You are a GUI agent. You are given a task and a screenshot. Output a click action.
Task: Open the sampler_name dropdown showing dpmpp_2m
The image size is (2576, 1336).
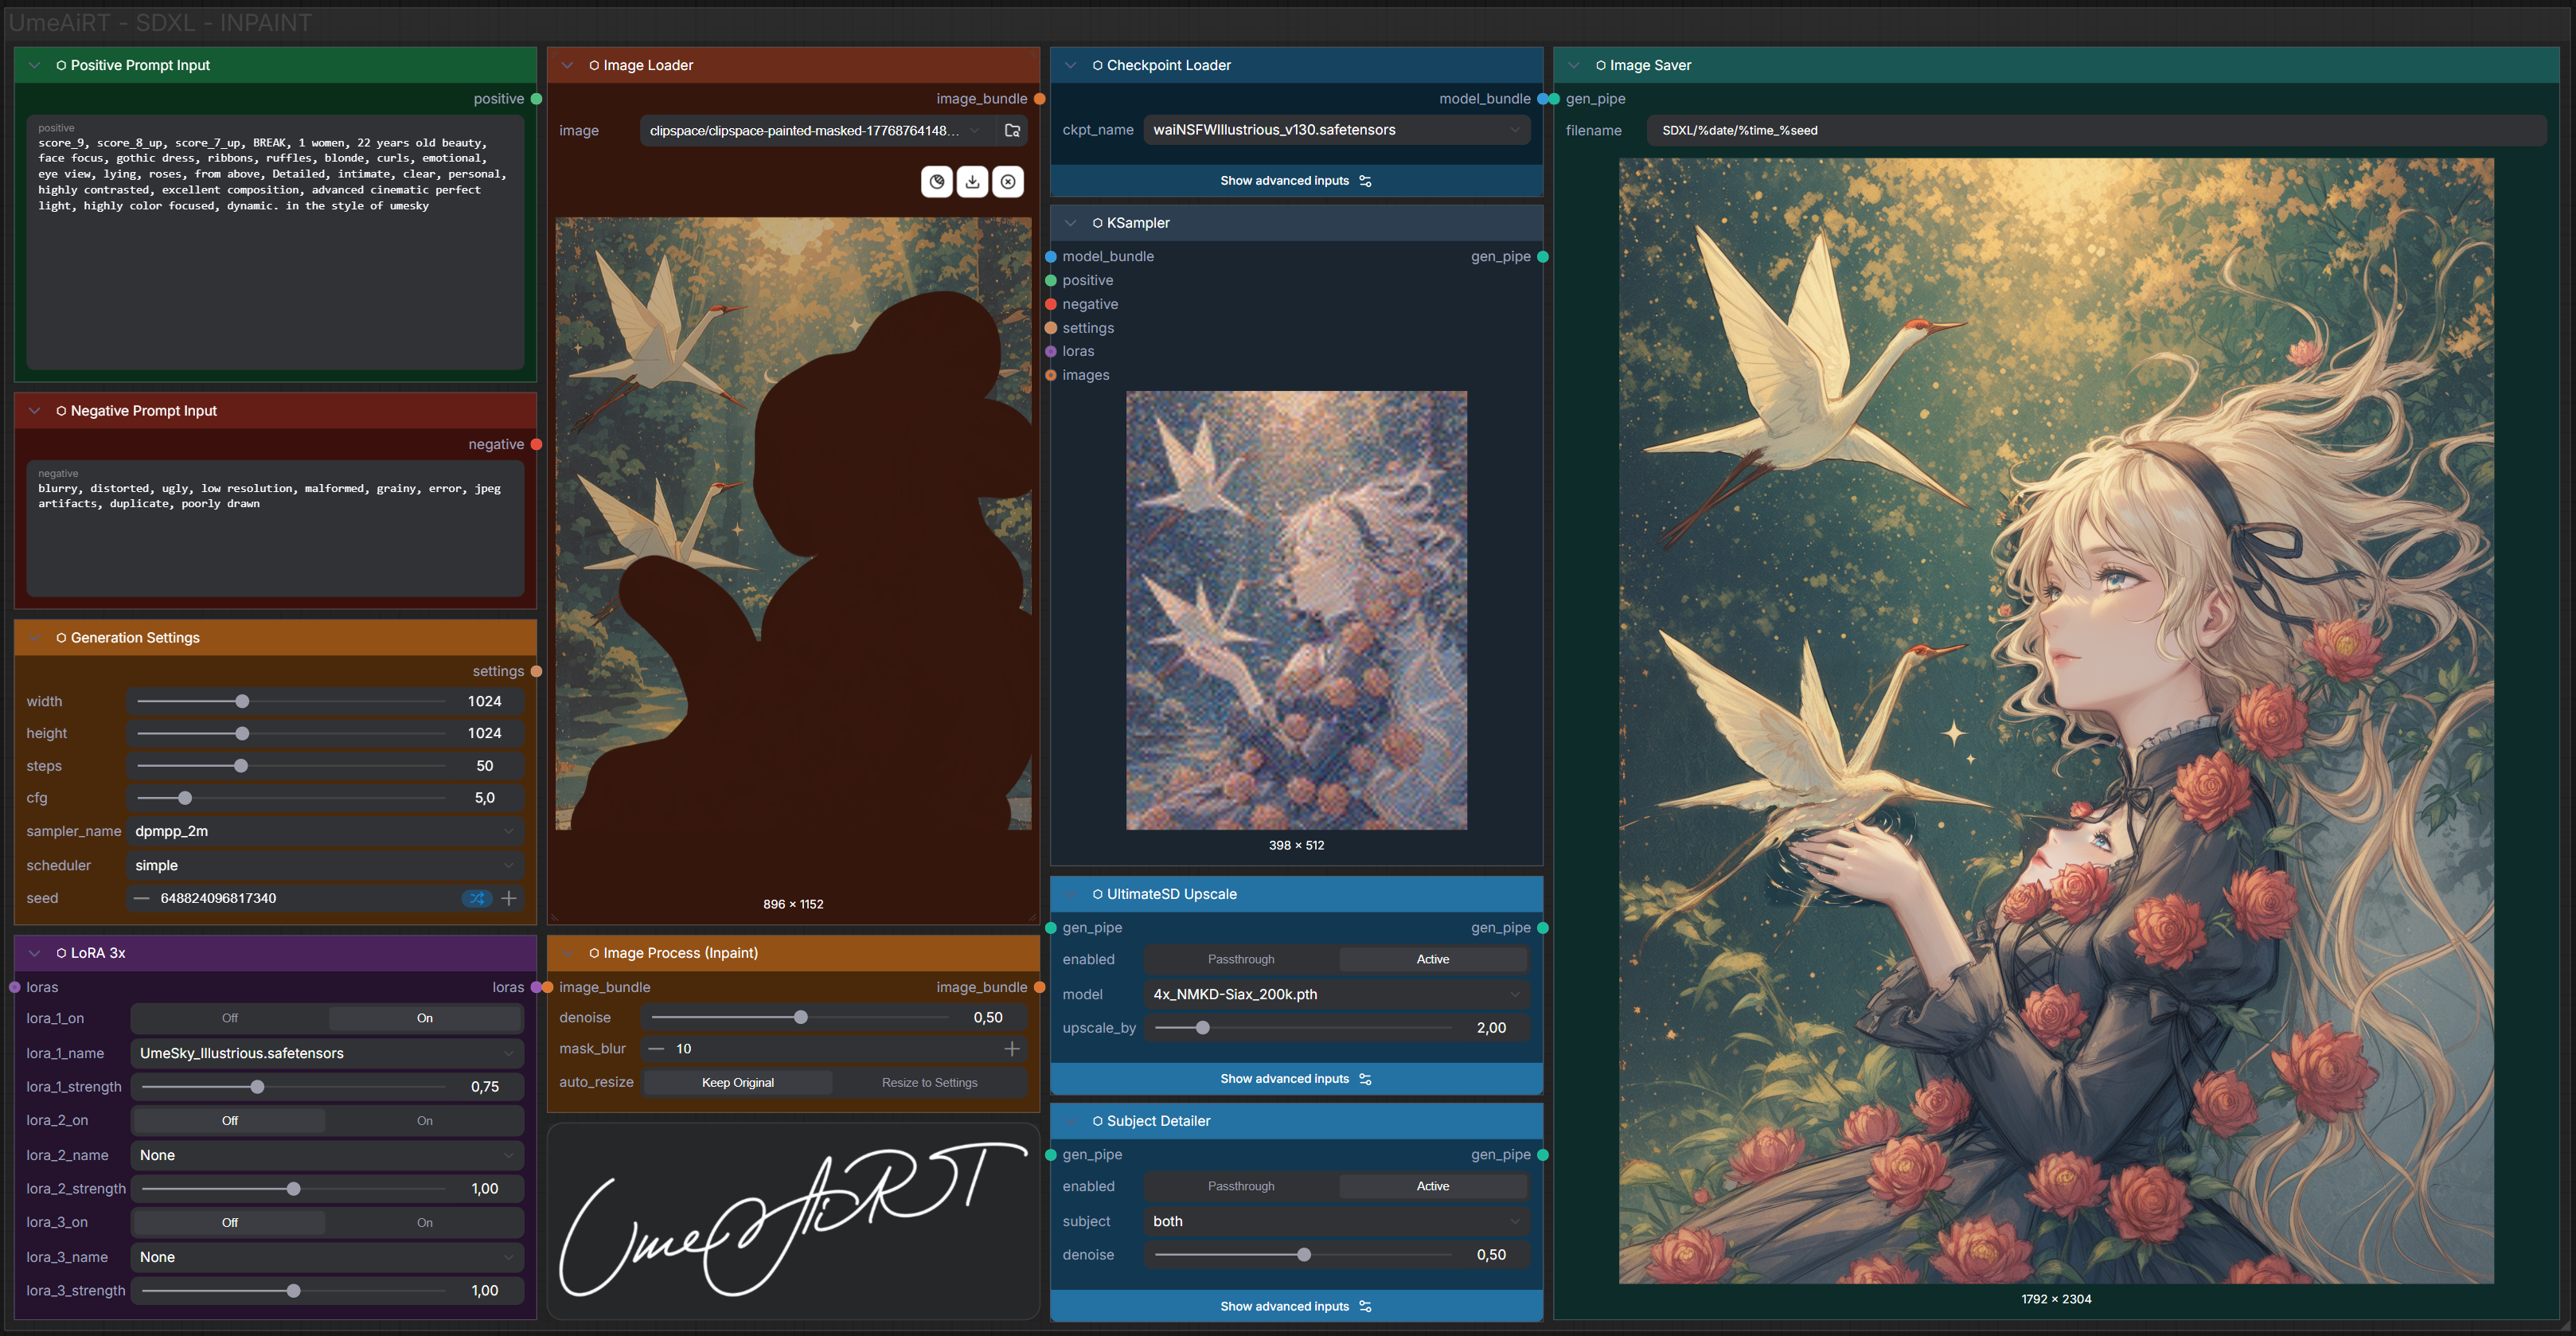pyautogui.click(x=325, y=831)
